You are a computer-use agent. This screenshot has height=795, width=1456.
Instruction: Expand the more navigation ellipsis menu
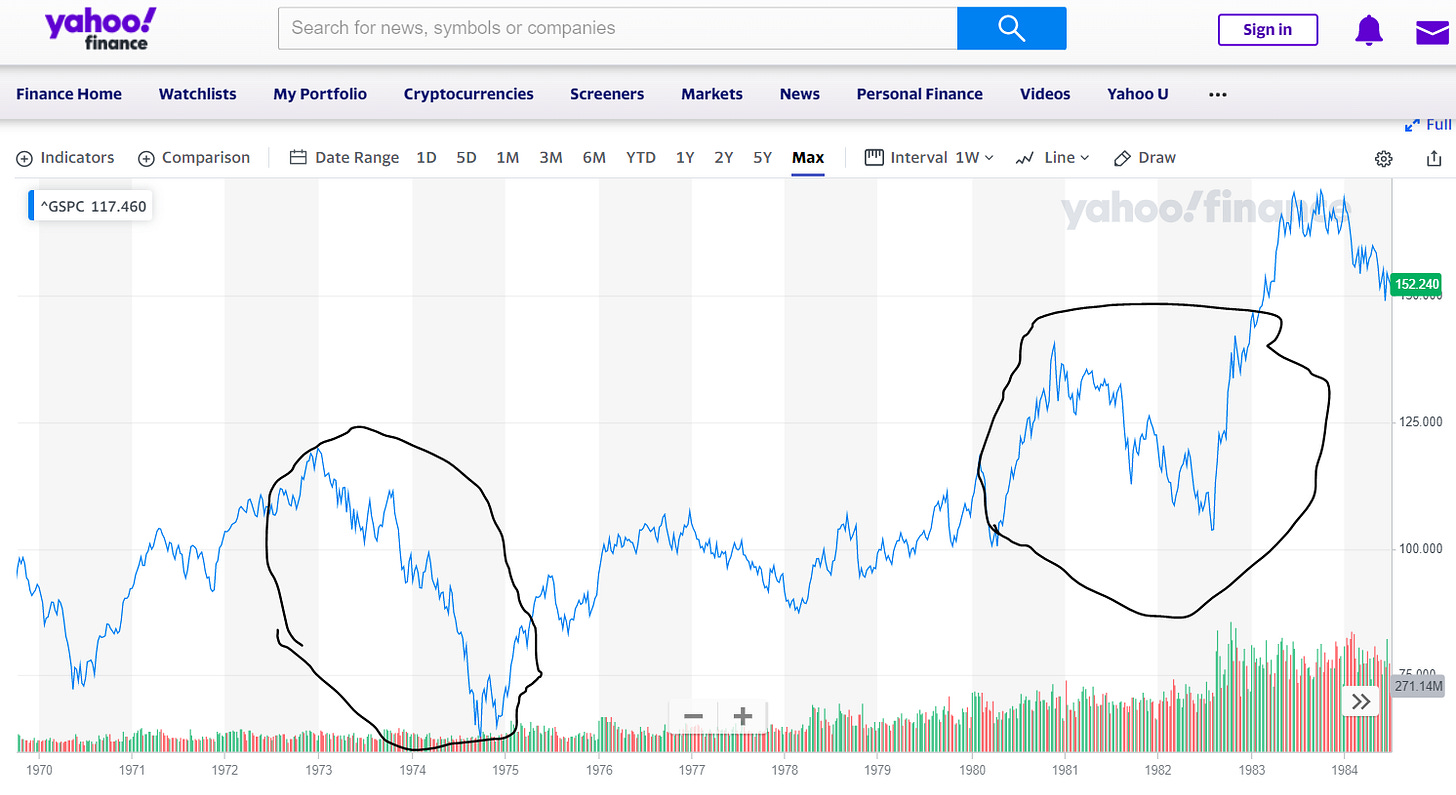tap(1217, 94)
